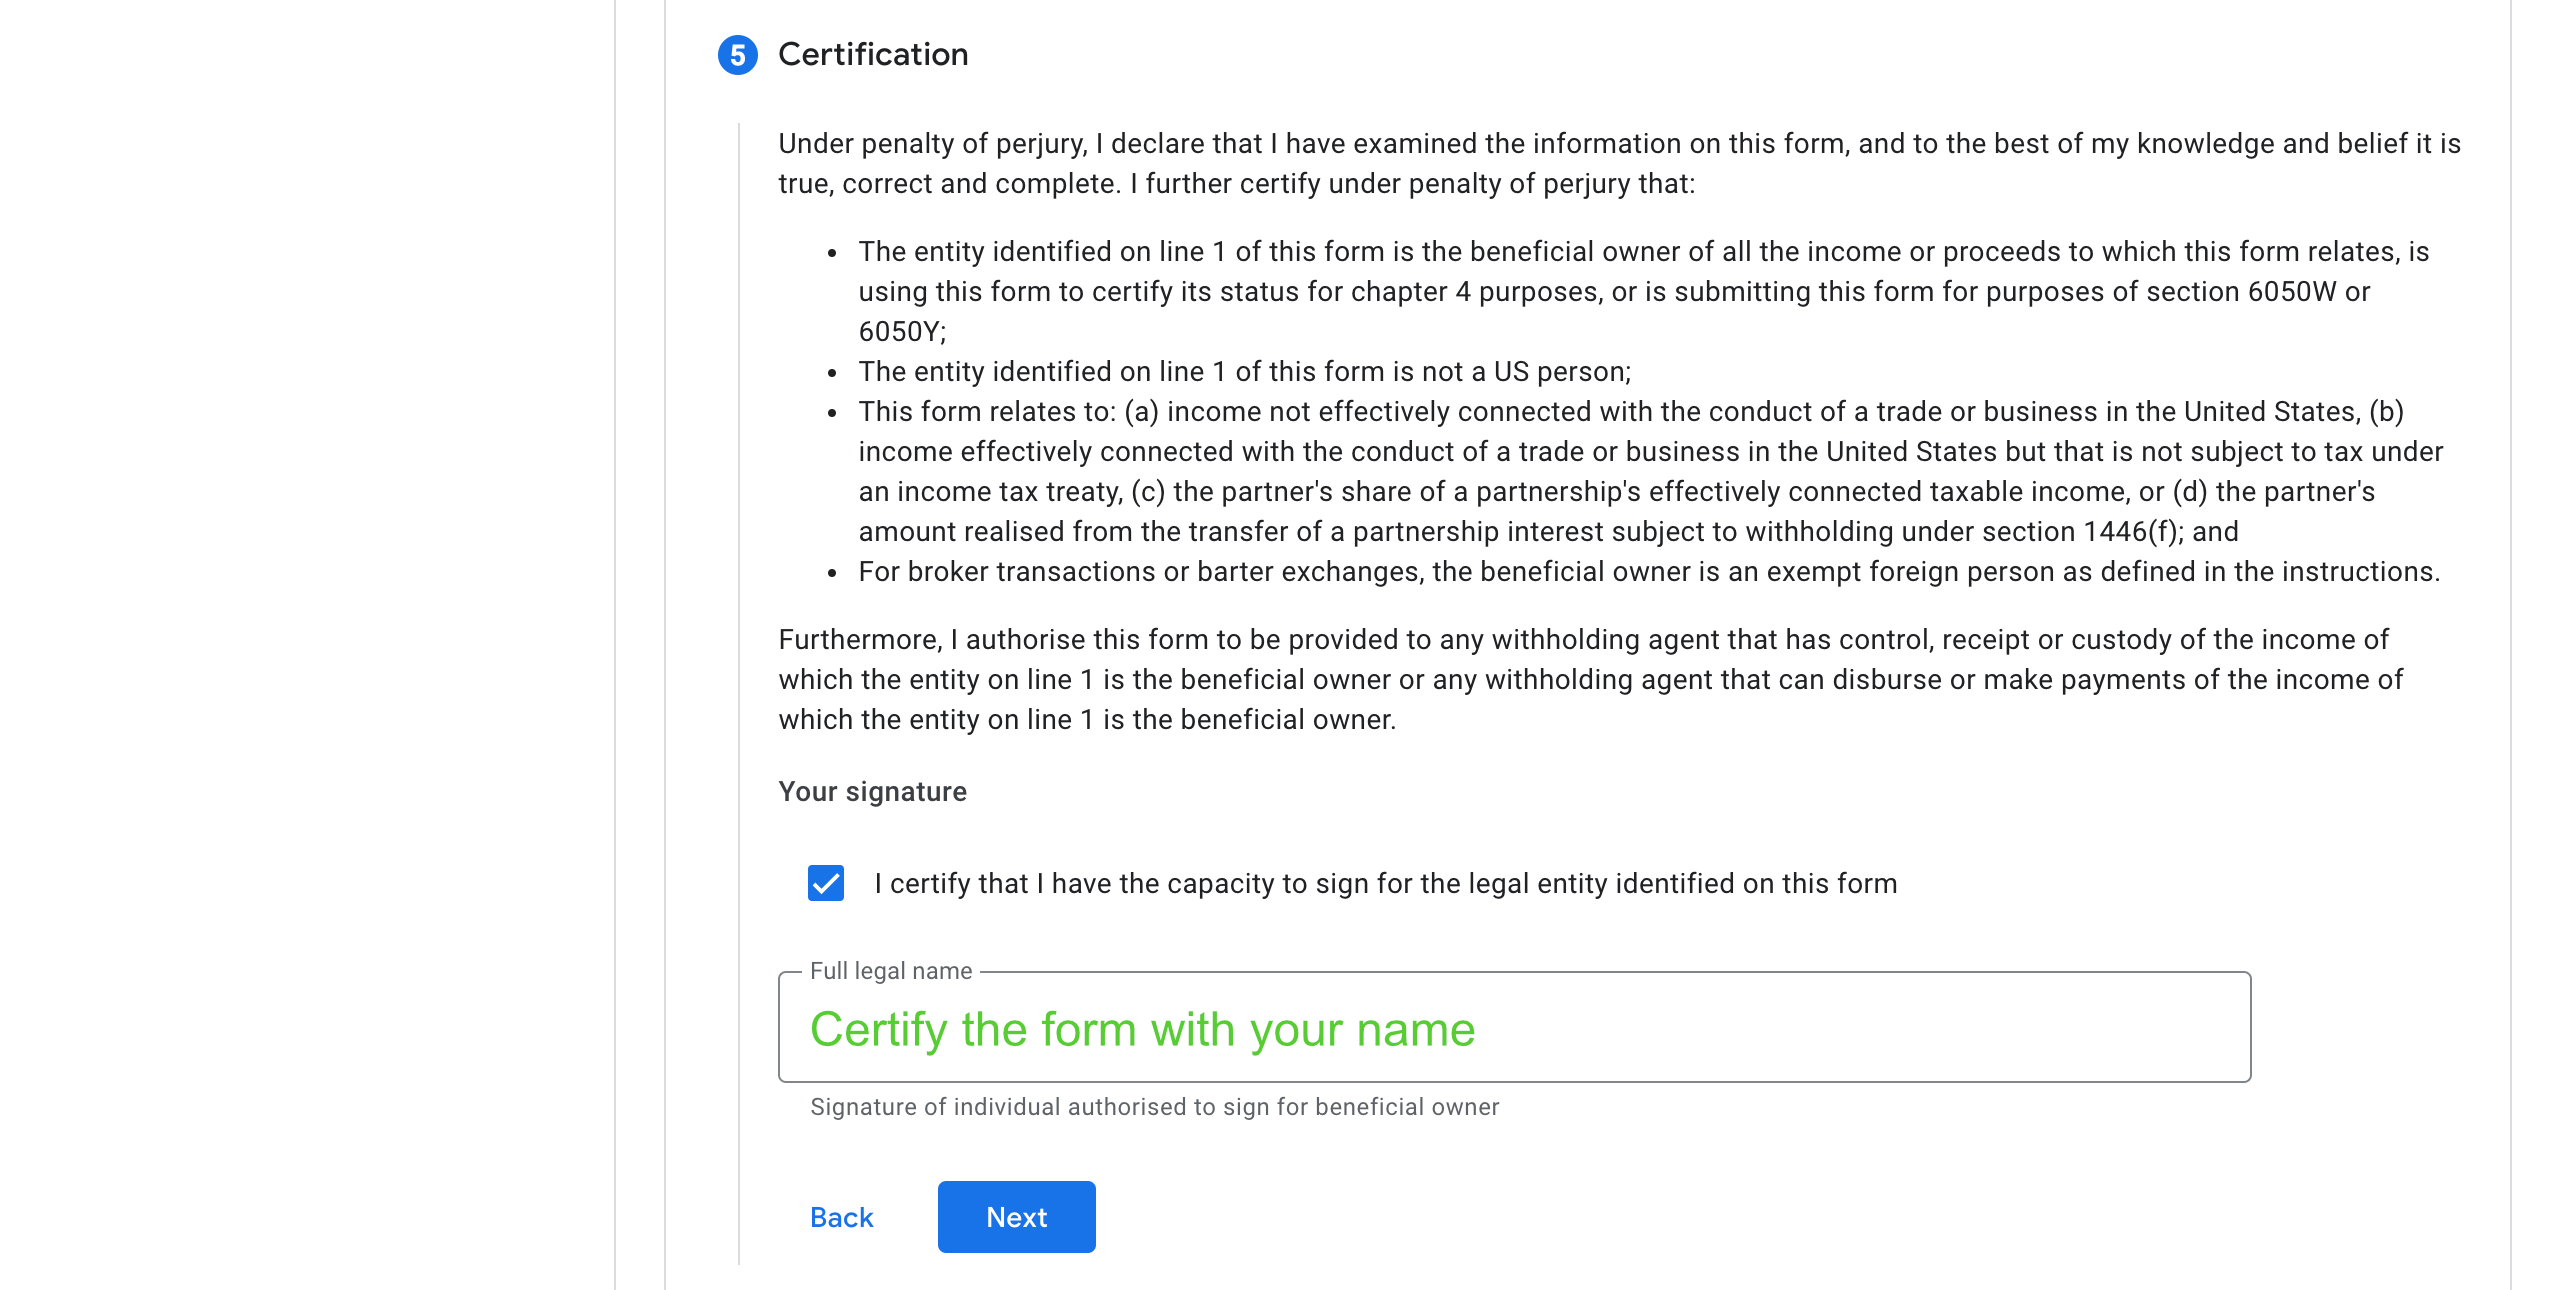Select the Certification section heading
The image size is (2560, 1290).
(874, 54)
